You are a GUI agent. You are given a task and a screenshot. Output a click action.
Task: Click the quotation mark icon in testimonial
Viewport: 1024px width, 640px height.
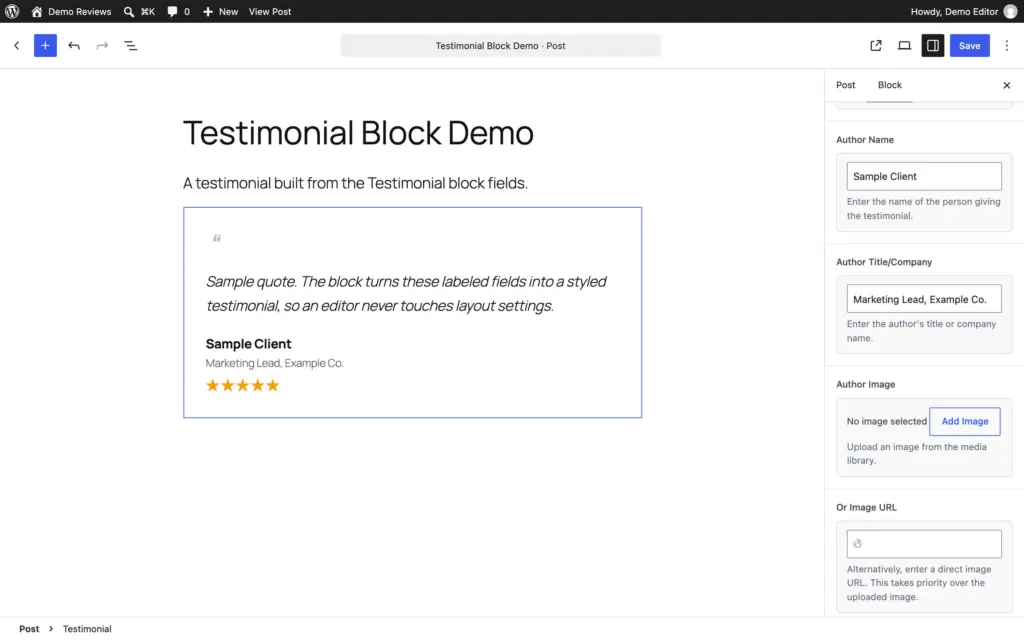pos(217,238)
